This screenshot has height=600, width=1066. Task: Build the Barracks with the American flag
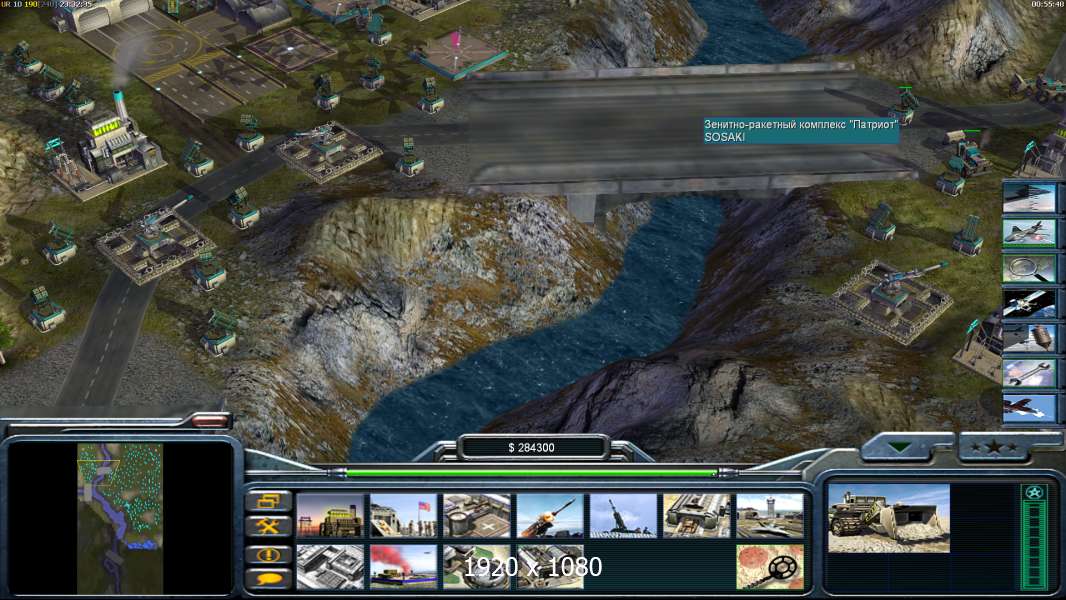point(402,516)
